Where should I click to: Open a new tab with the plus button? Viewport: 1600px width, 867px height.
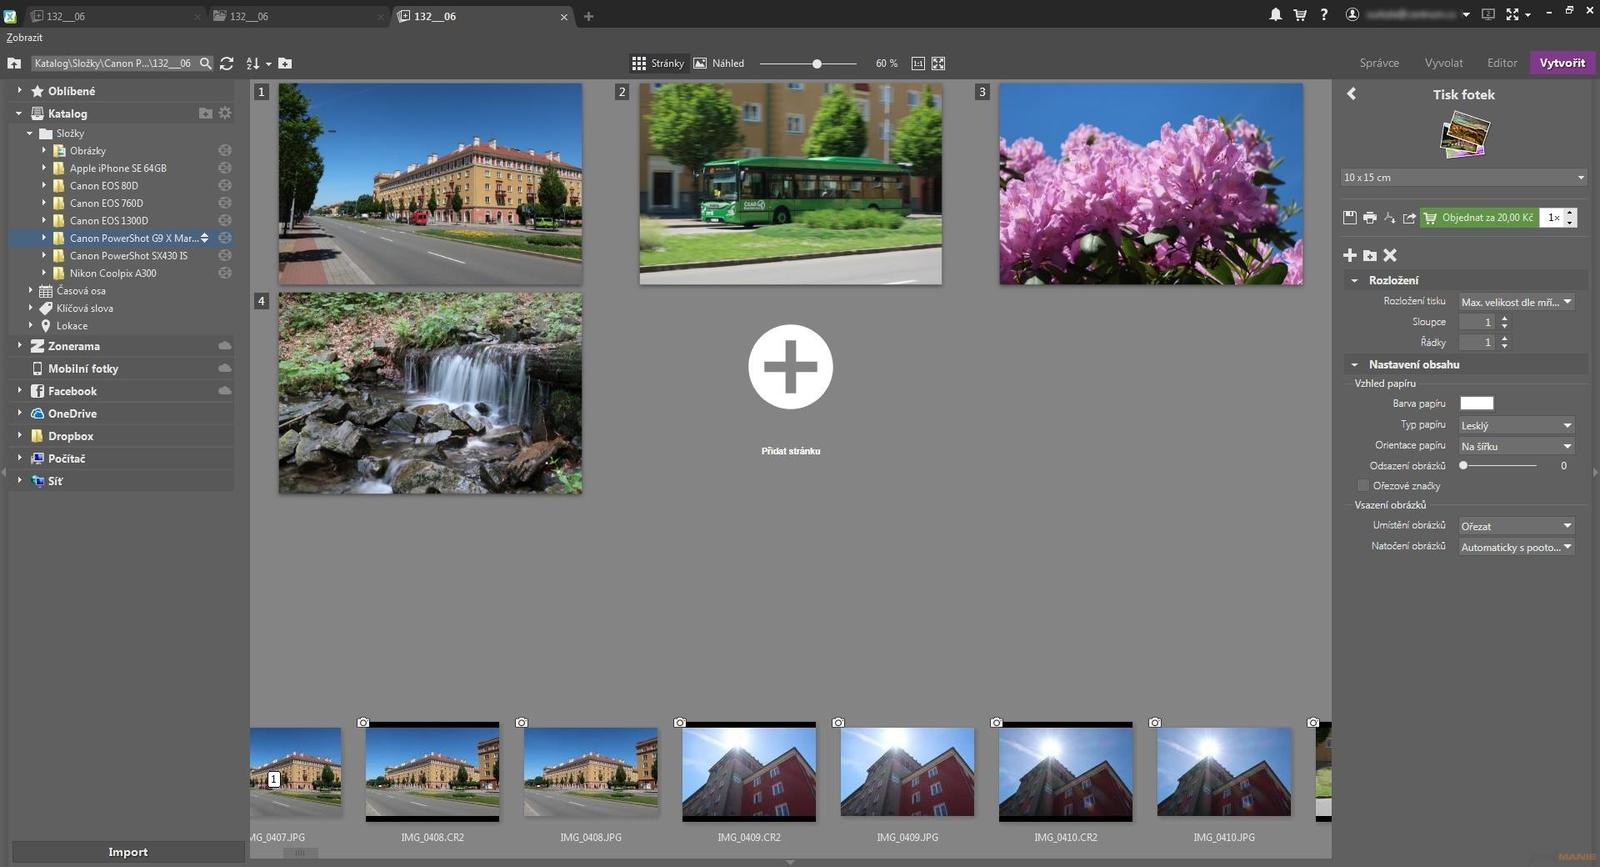tap(588, 16)
